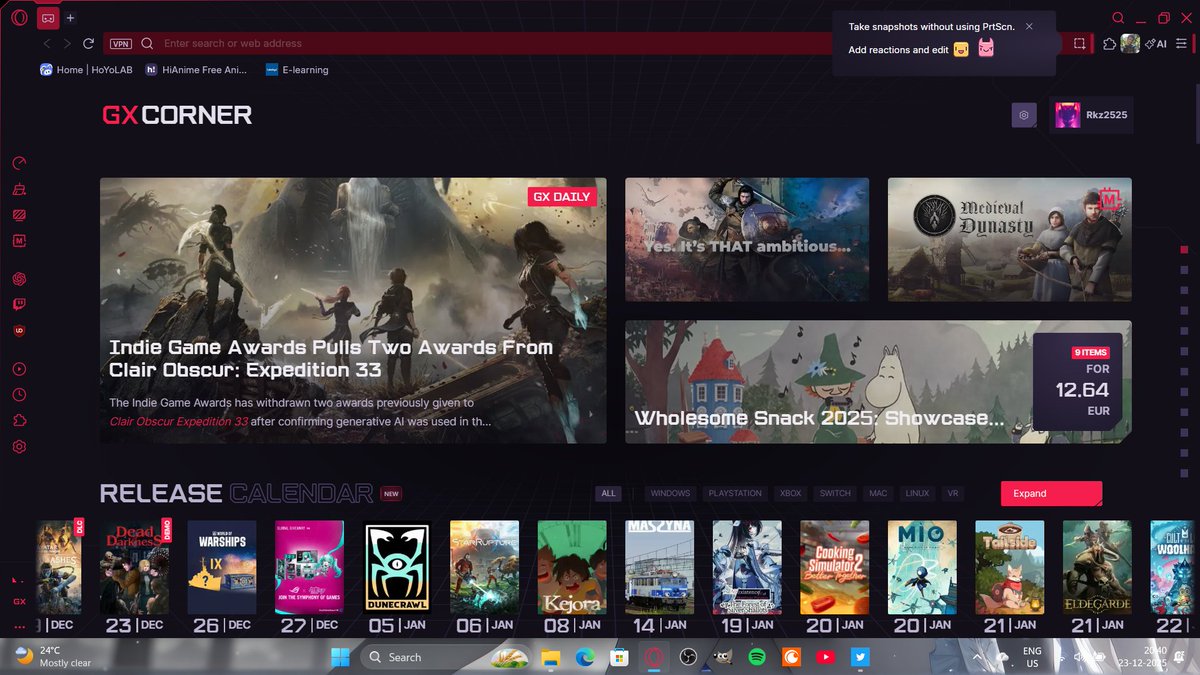Viewport: 1200px width, 675px height.
Task: Filter the release calendar by SWITCH
Action: click(835, 493)
